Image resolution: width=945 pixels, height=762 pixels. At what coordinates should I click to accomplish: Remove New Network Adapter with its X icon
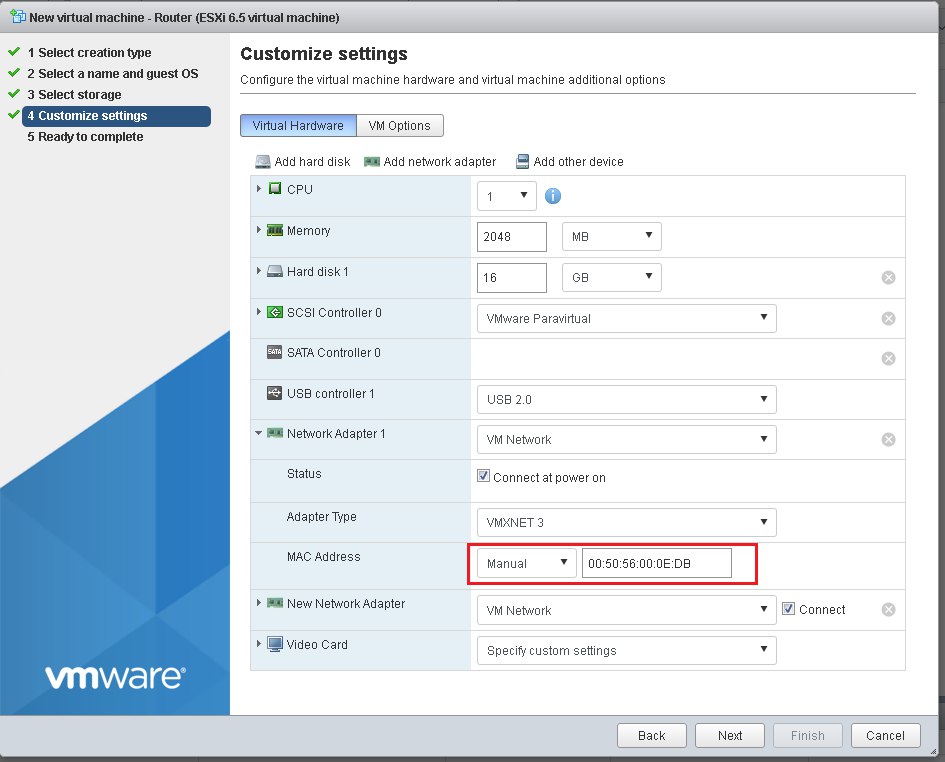click(x=888, y=609)
